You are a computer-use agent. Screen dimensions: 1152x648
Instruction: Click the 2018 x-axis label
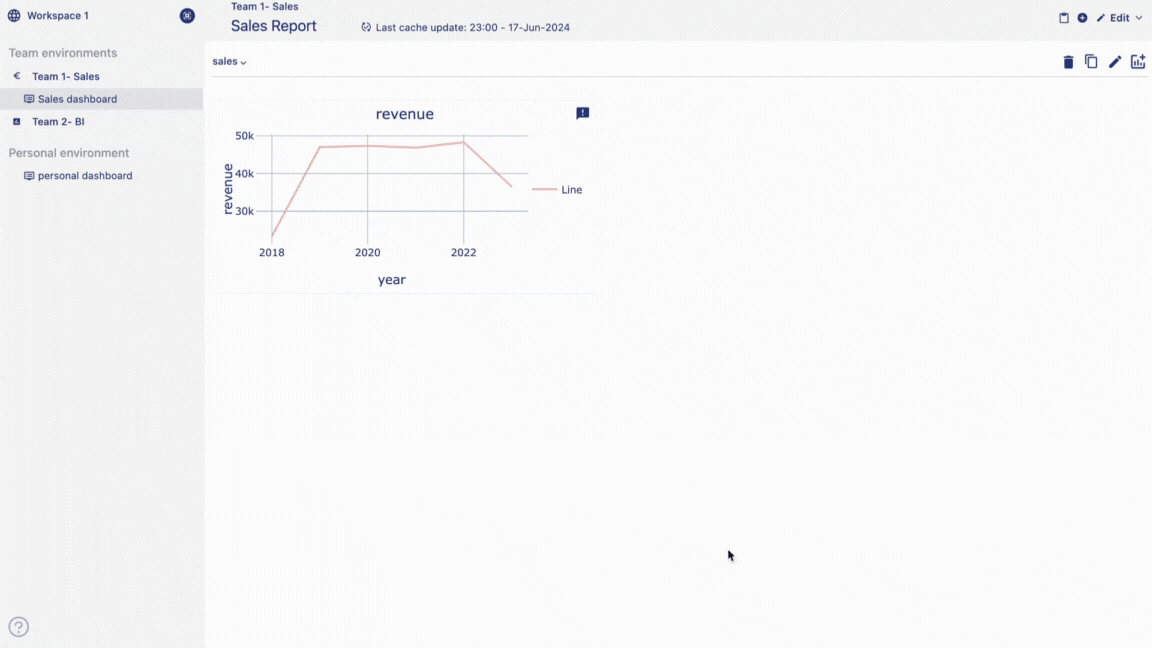pos(272,252)
